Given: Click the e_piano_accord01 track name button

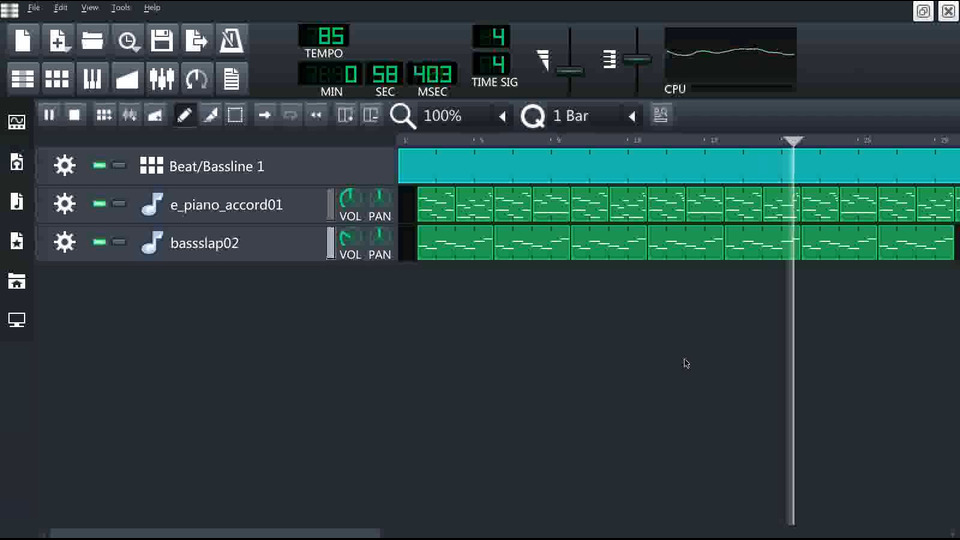Looking at the screenshot, I should coord(226,205).
